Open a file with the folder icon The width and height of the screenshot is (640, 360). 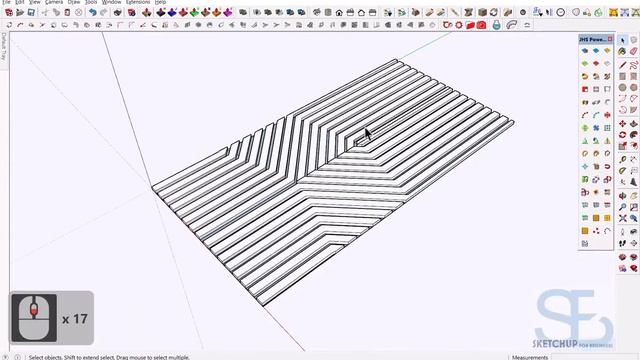click(x=20, y=13)
